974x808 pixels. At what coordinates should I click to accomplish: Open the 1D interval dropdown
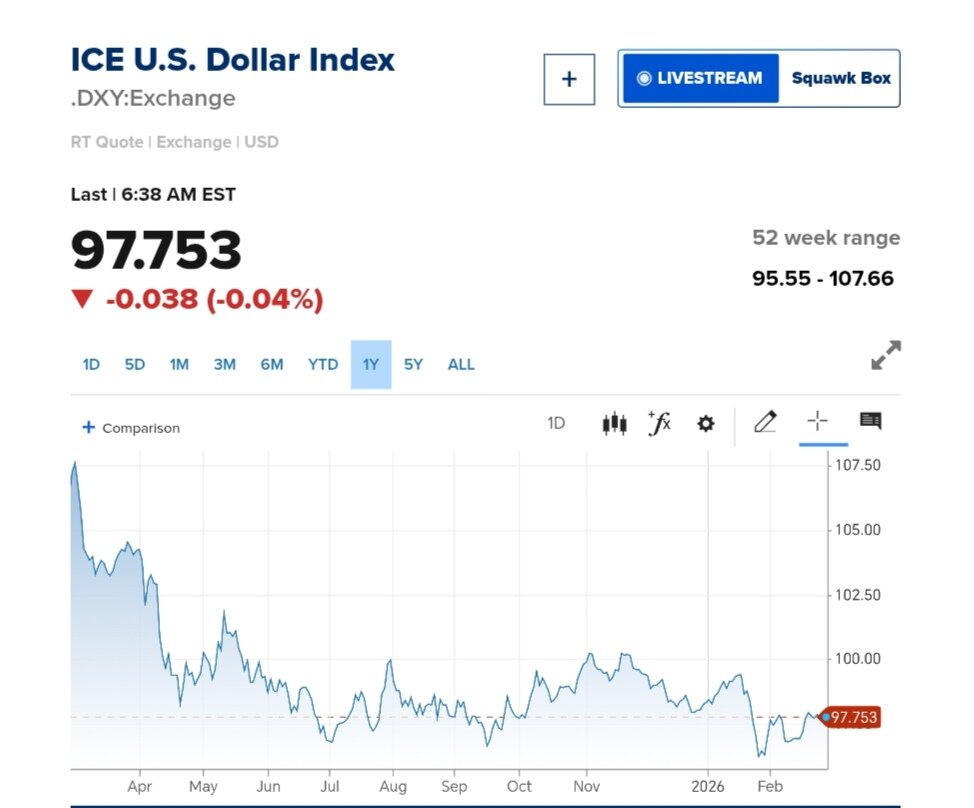[556, 423]
